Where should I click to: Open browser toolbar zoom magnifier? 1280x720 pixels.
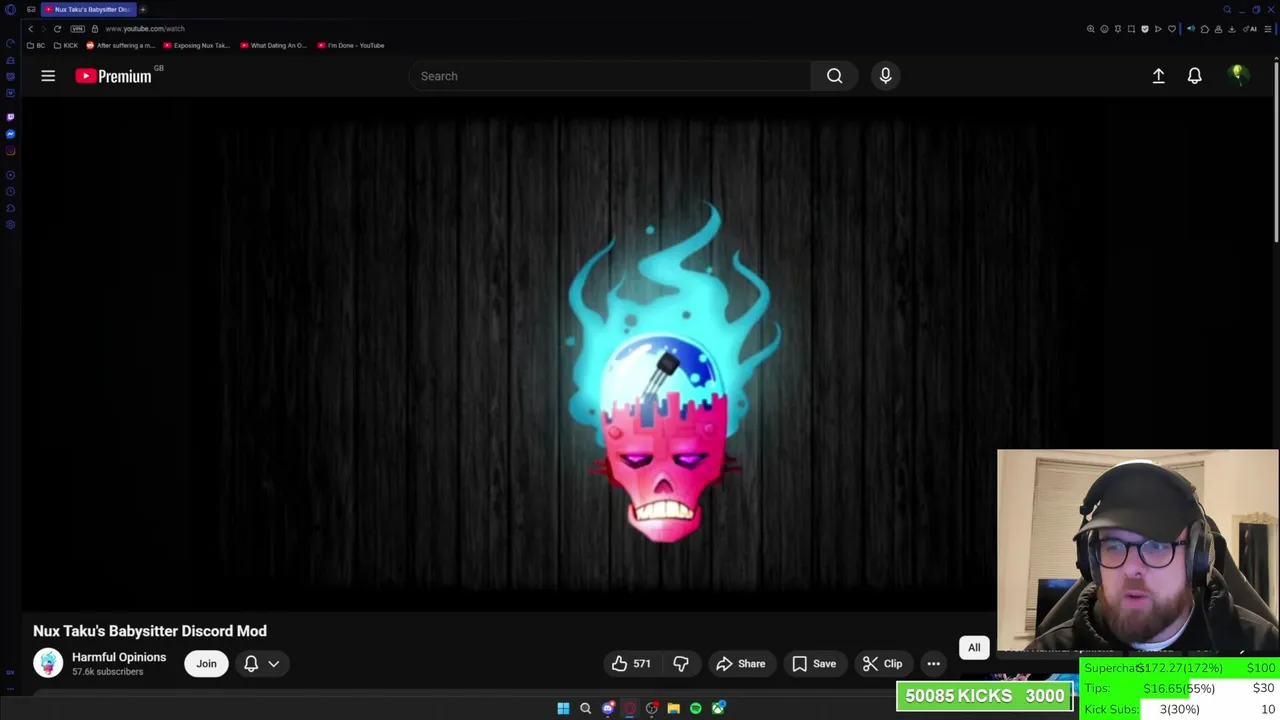click(1091, 29)
